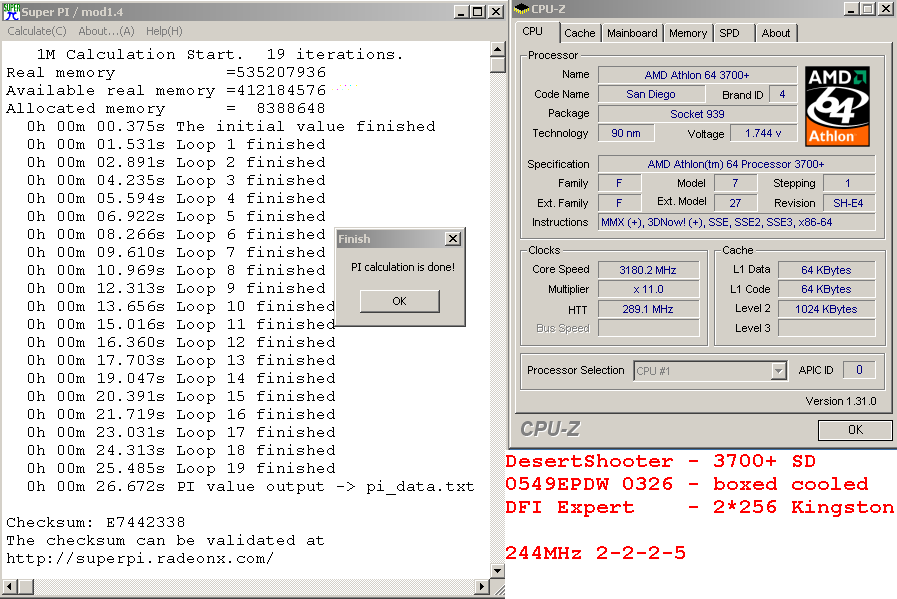This screenshot has height=599, width=897.
Task: Click the 1M Calculation Start line
Action: pyautogui.click(x=220, y=54)
